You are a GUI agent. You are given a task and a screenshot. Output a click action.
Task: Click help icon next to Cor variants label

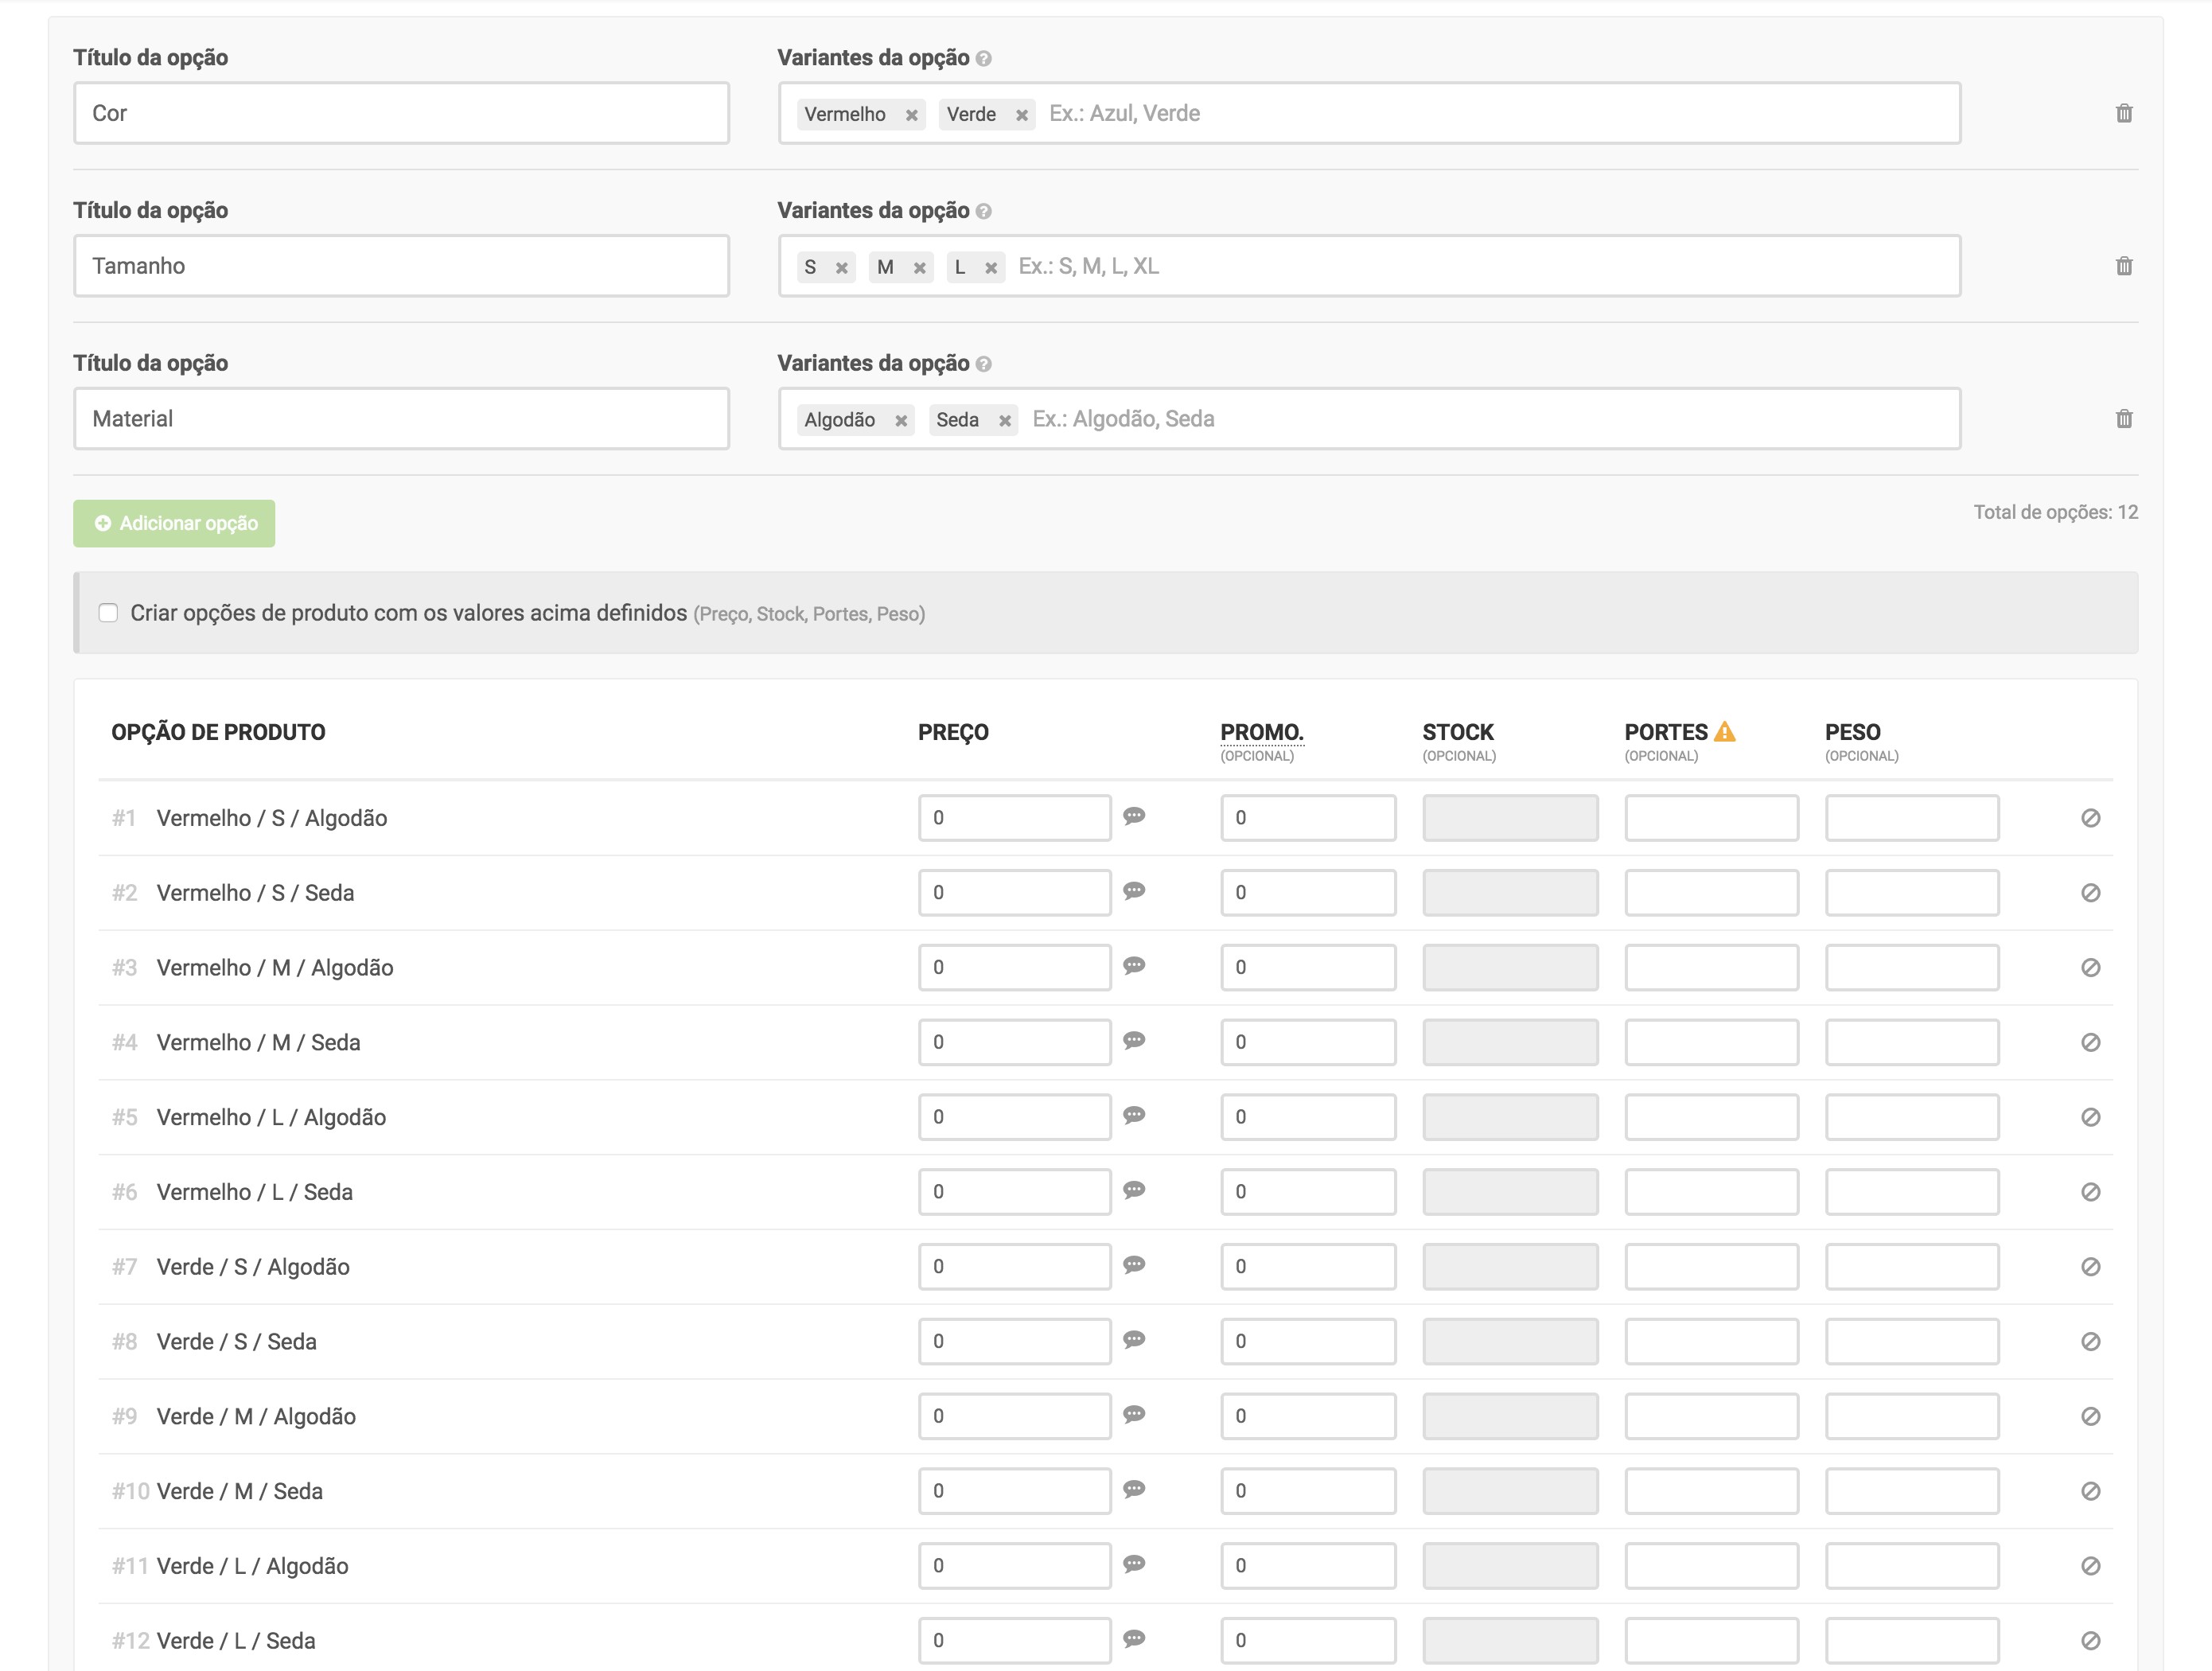[x=984, y=59]
